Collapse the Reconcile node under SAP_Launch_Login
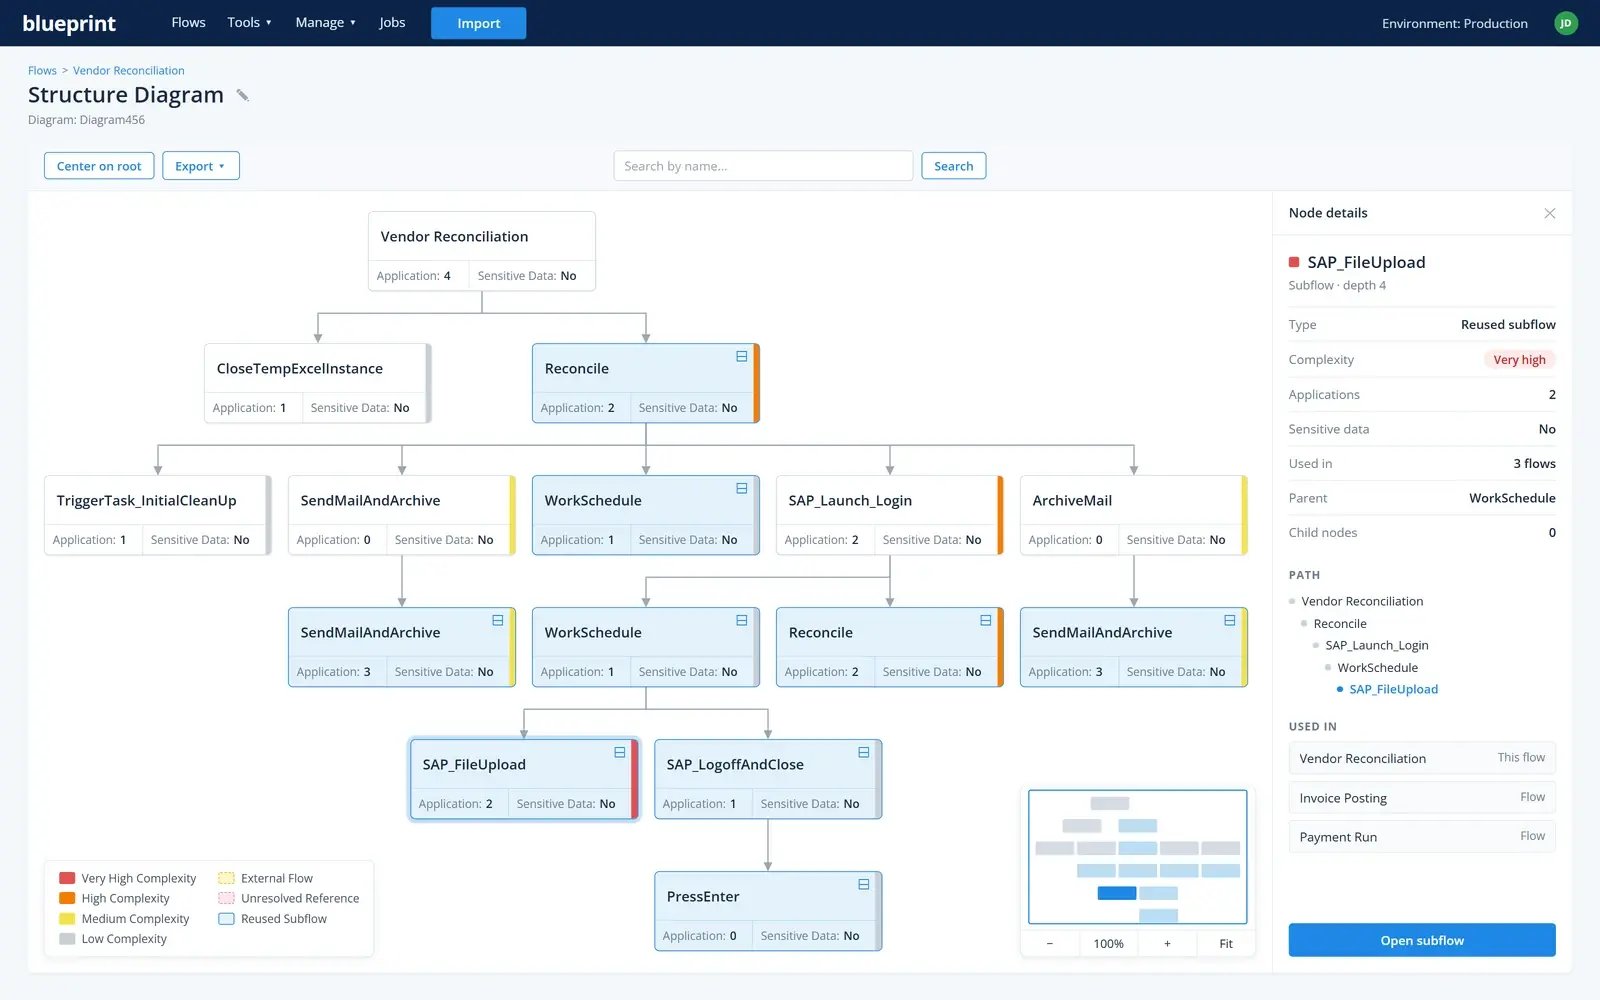 click(x=986, y=620)
